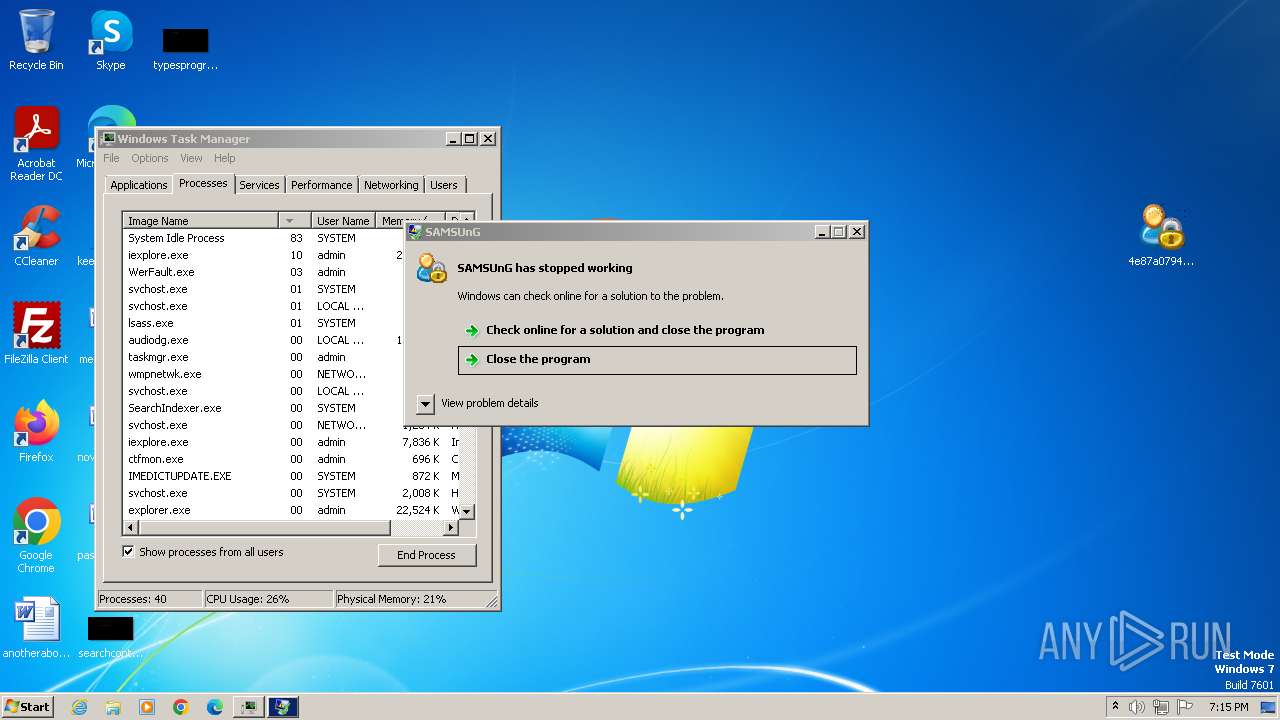Click the horizontal scrollbar left arrow

pos(130,527)
